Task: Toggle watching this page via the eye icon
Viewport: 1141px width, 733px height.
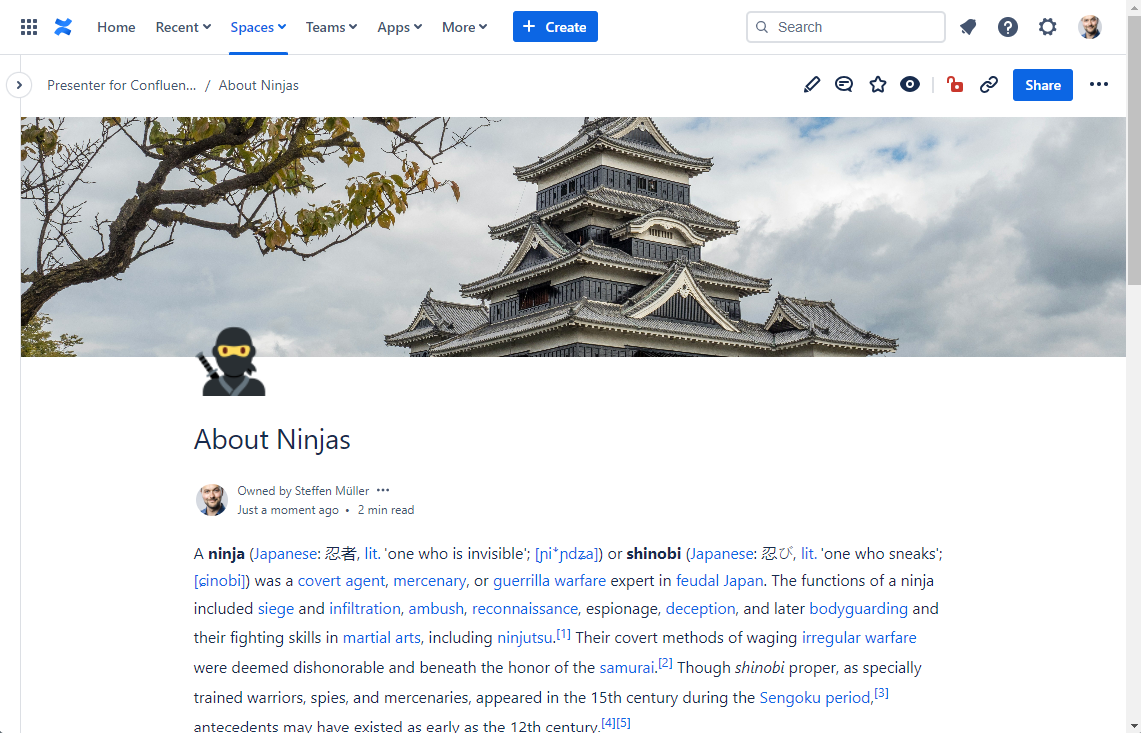Action: tap(910, 85)
